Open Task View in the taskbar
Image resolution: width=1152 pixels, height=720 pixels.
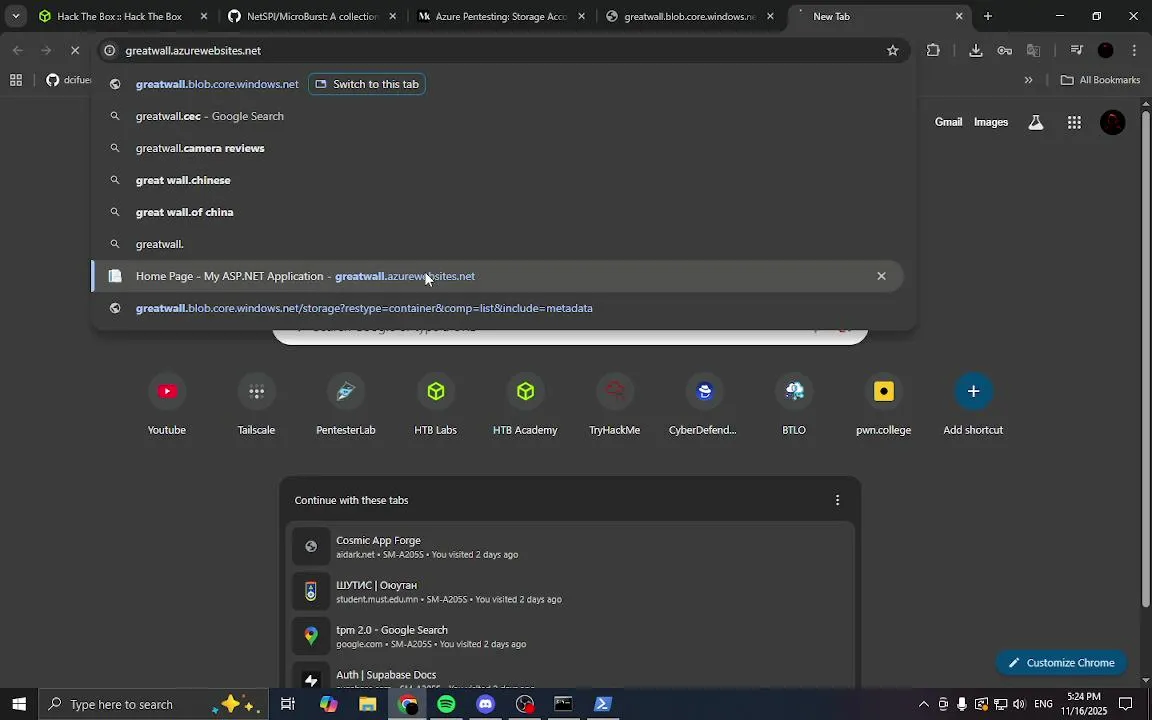288,704
